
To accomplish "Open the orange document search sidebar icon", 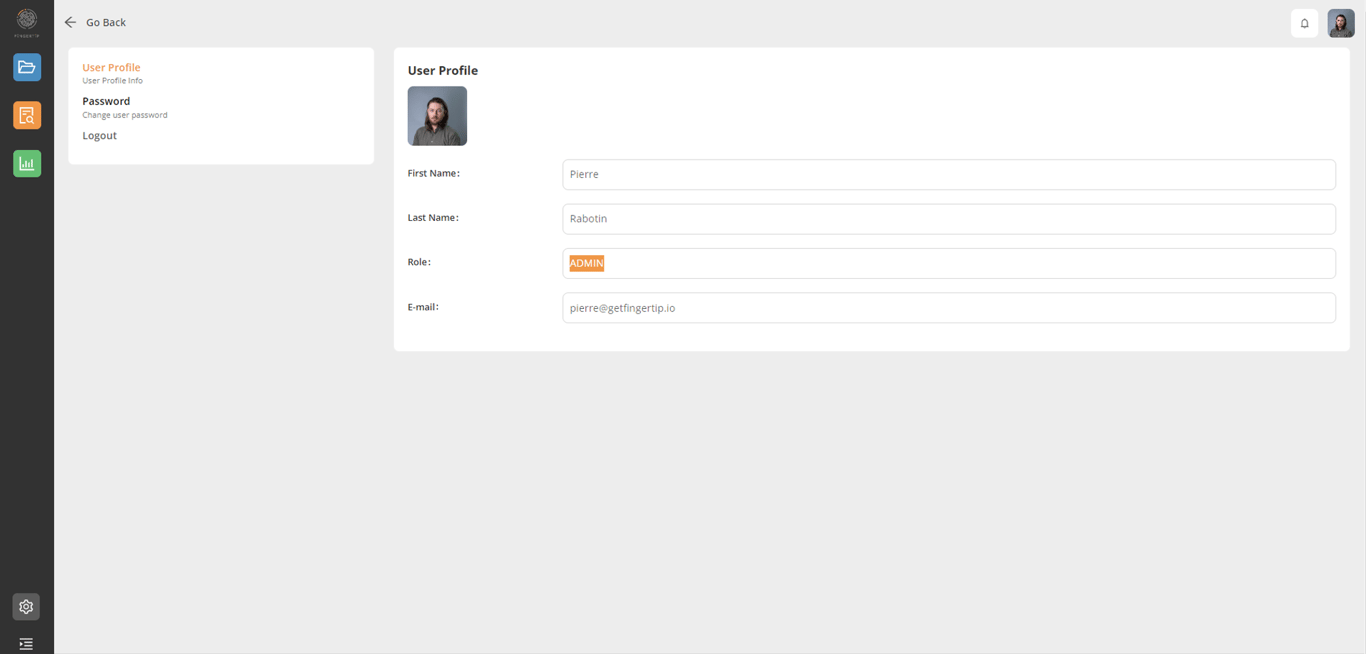I will tap(27, 115).
